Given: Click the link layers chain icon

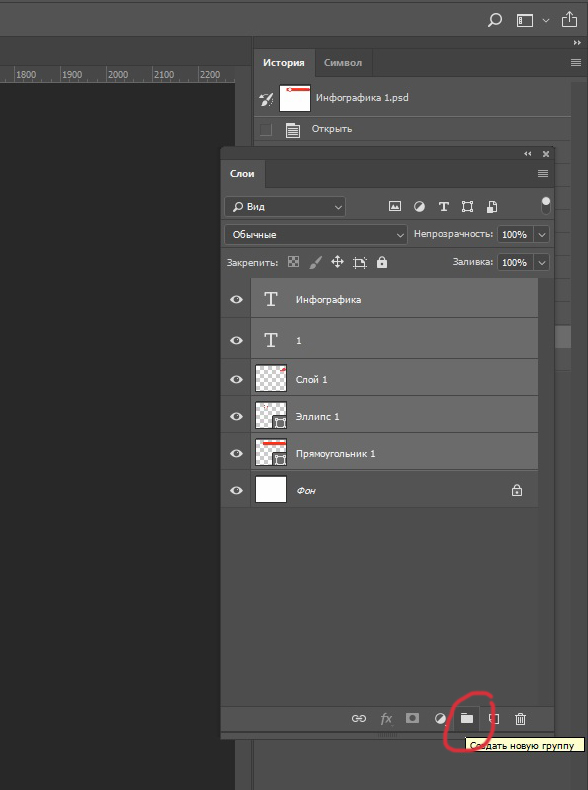Looking at the screenshot, I should (x=359, y=718).
